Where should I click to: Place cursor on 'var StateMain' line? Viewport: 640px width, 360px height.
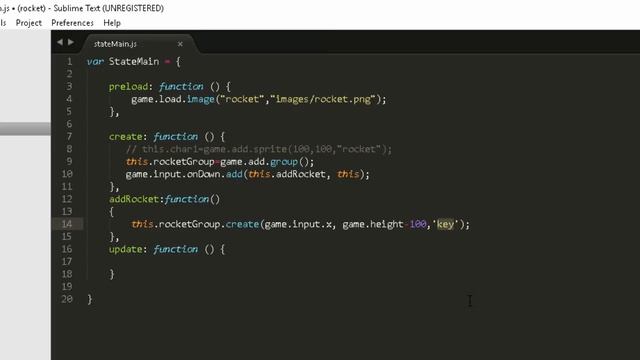tap(134, 62)
